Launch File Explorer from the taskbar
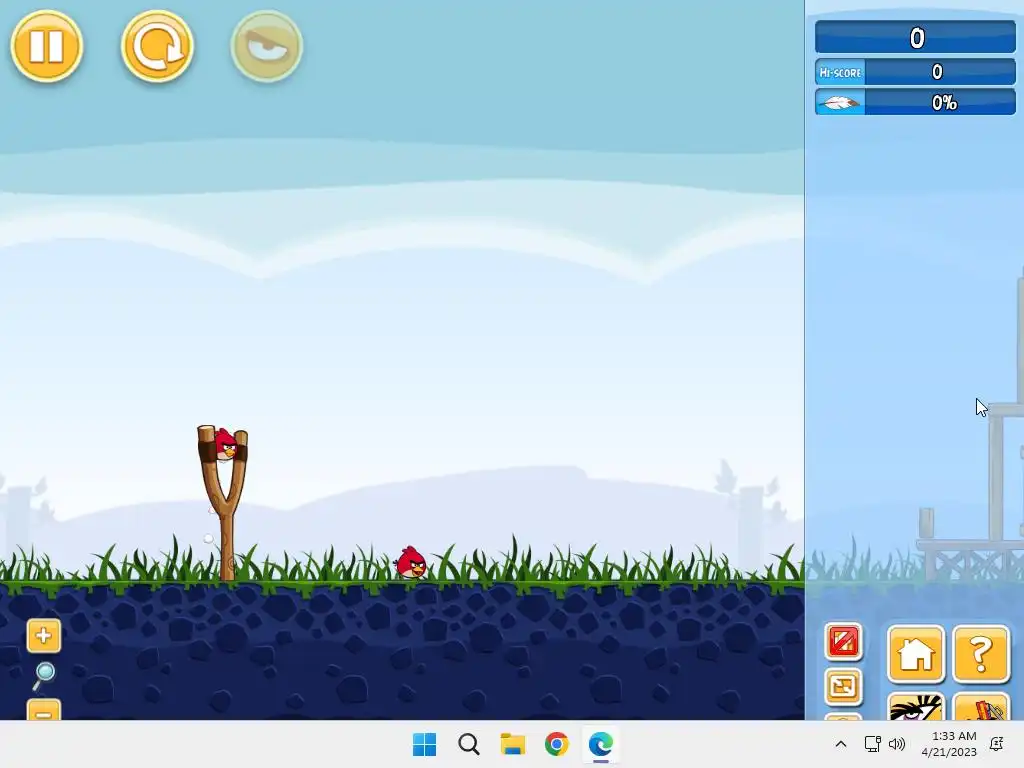The width and height of the screenshot is (1024, 768). [x=513, y=744]
